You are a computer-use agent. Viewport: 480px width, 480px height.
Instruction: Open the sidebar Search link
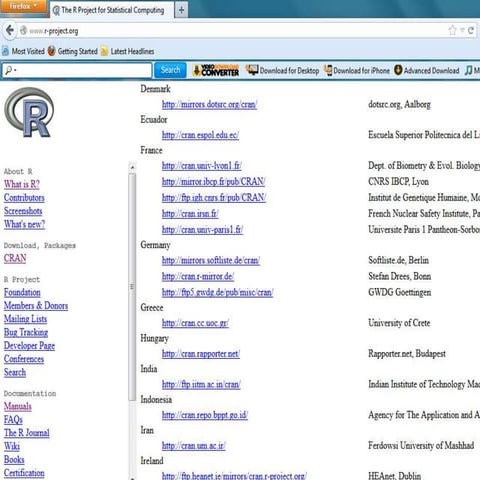point(15,372)
